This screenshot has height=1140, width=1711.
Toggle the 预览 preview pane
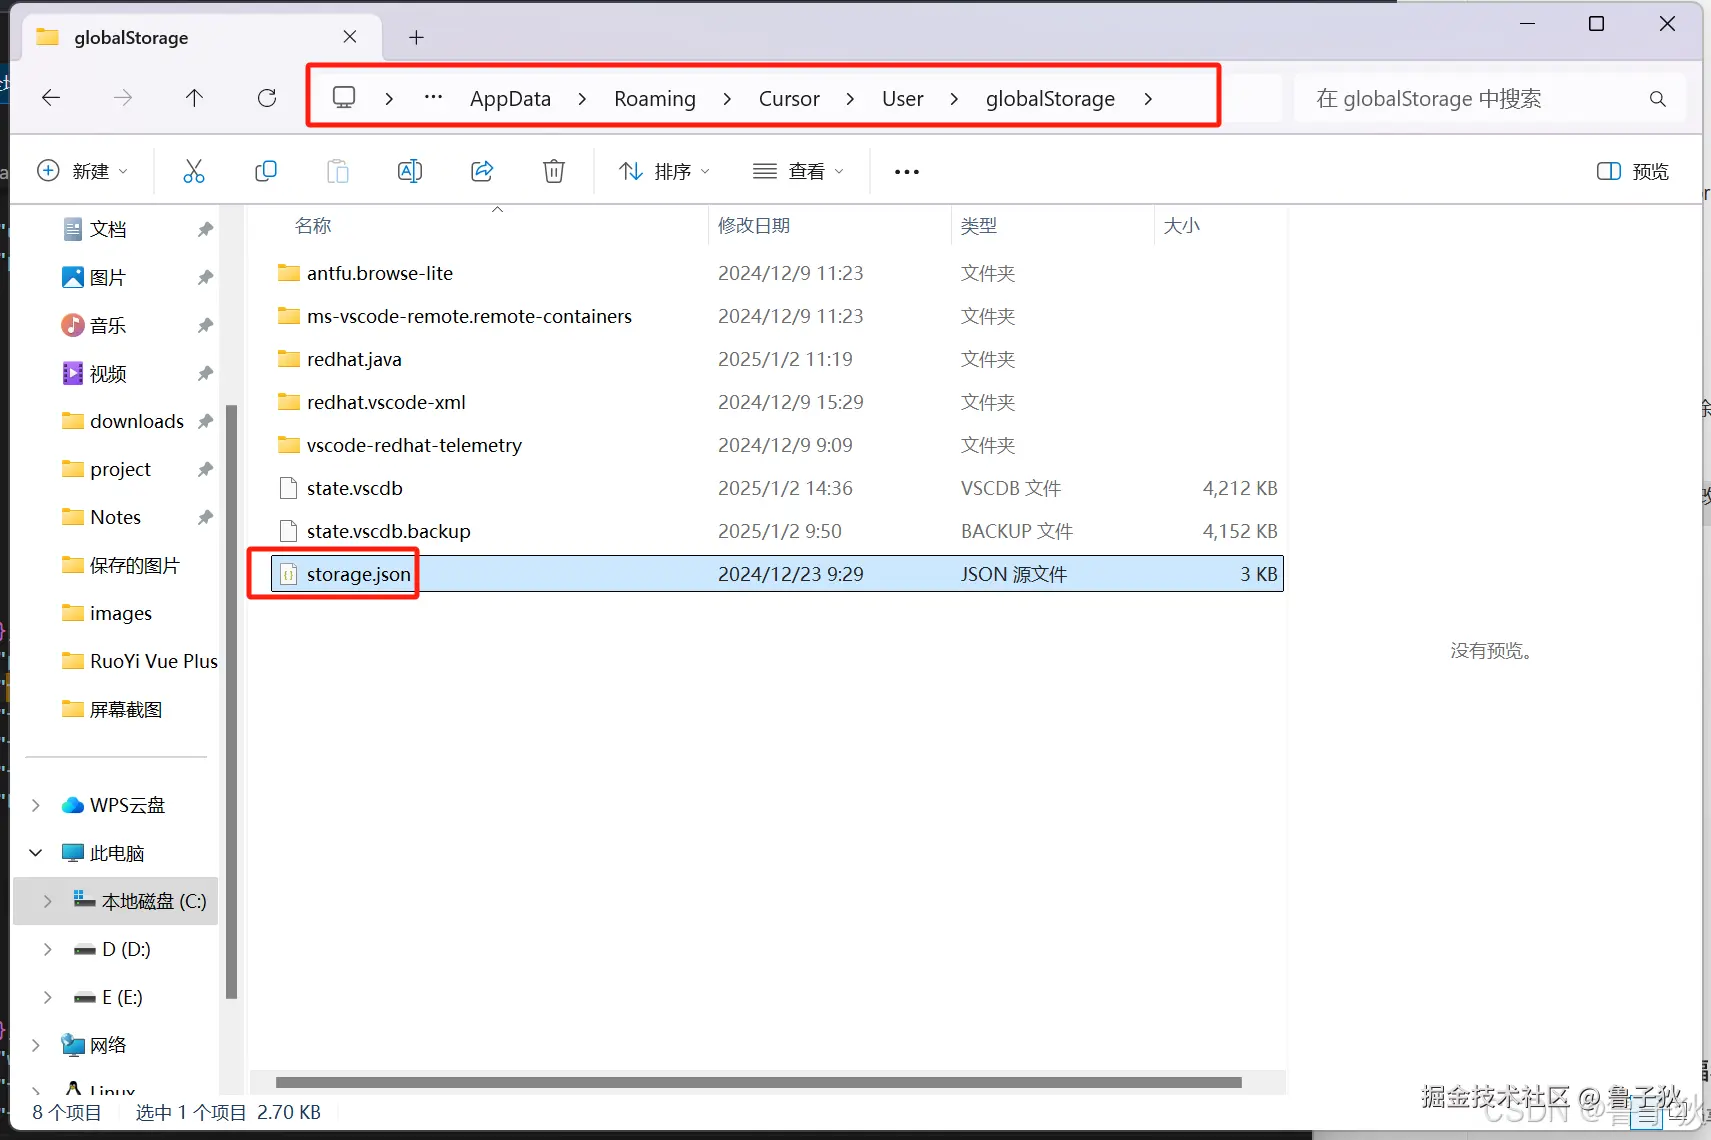1633,171
